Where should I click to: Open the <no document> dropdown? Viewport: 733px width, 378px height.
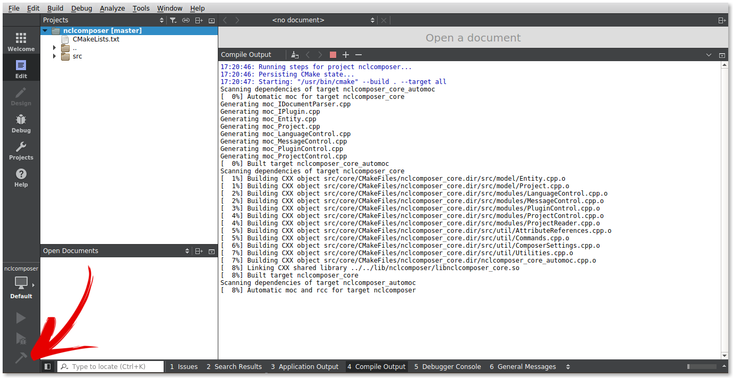coord(323,20)
